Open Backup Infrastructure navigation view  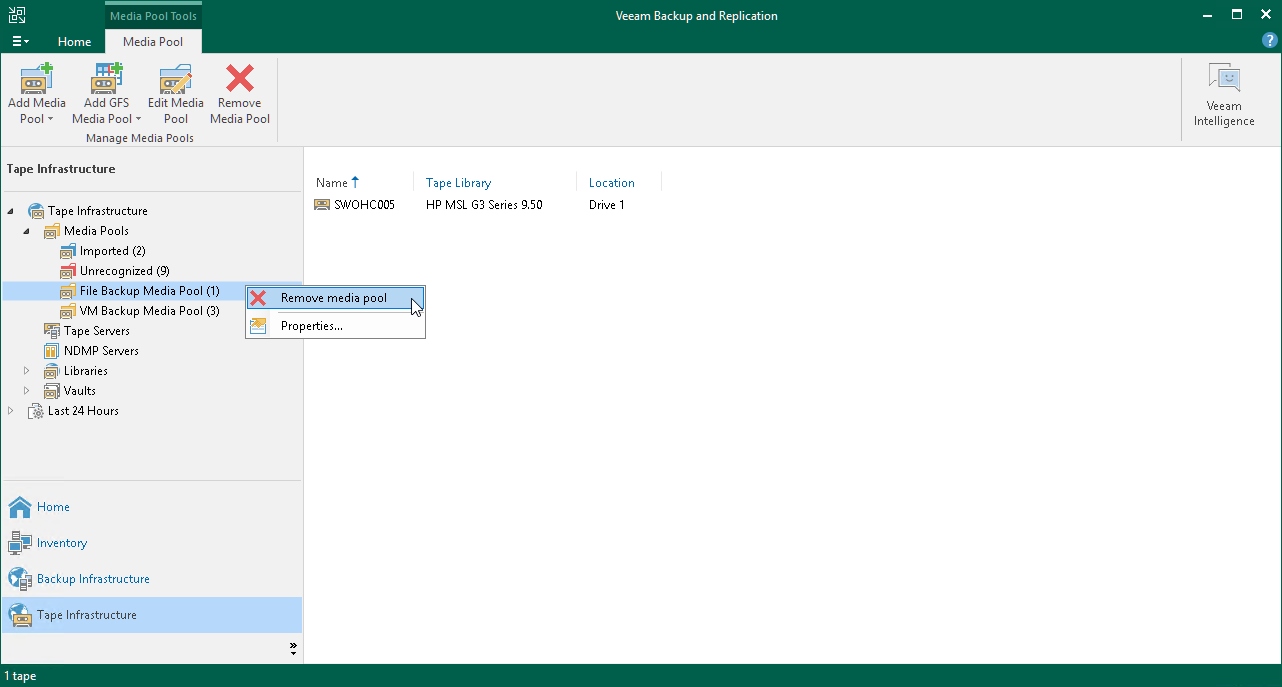[152, 579]
